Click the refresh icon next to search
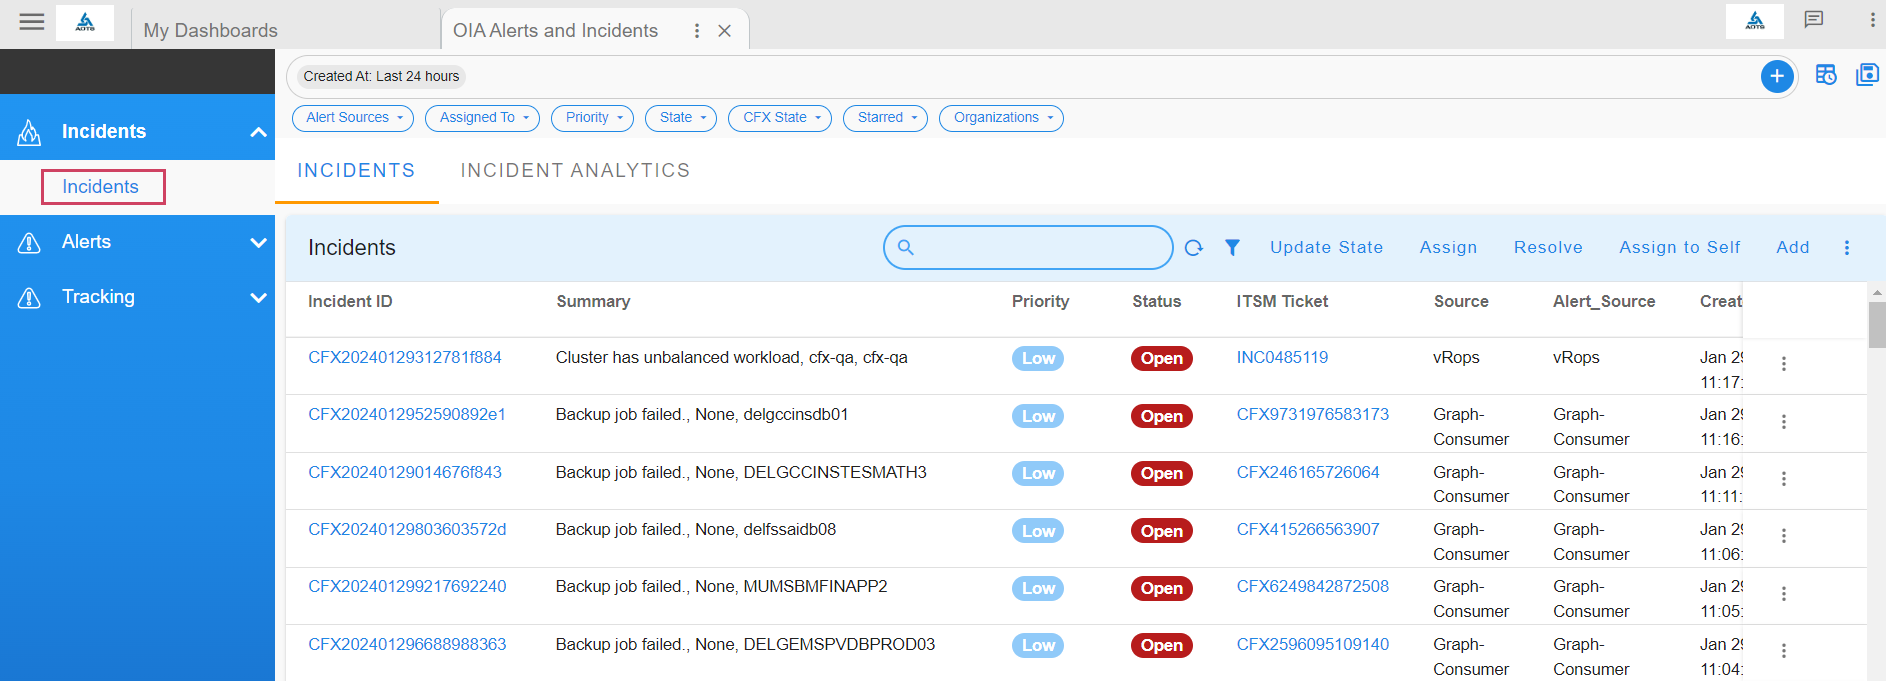The width and height of the screenshot is (1886, 681). (x=1193, y=248)
